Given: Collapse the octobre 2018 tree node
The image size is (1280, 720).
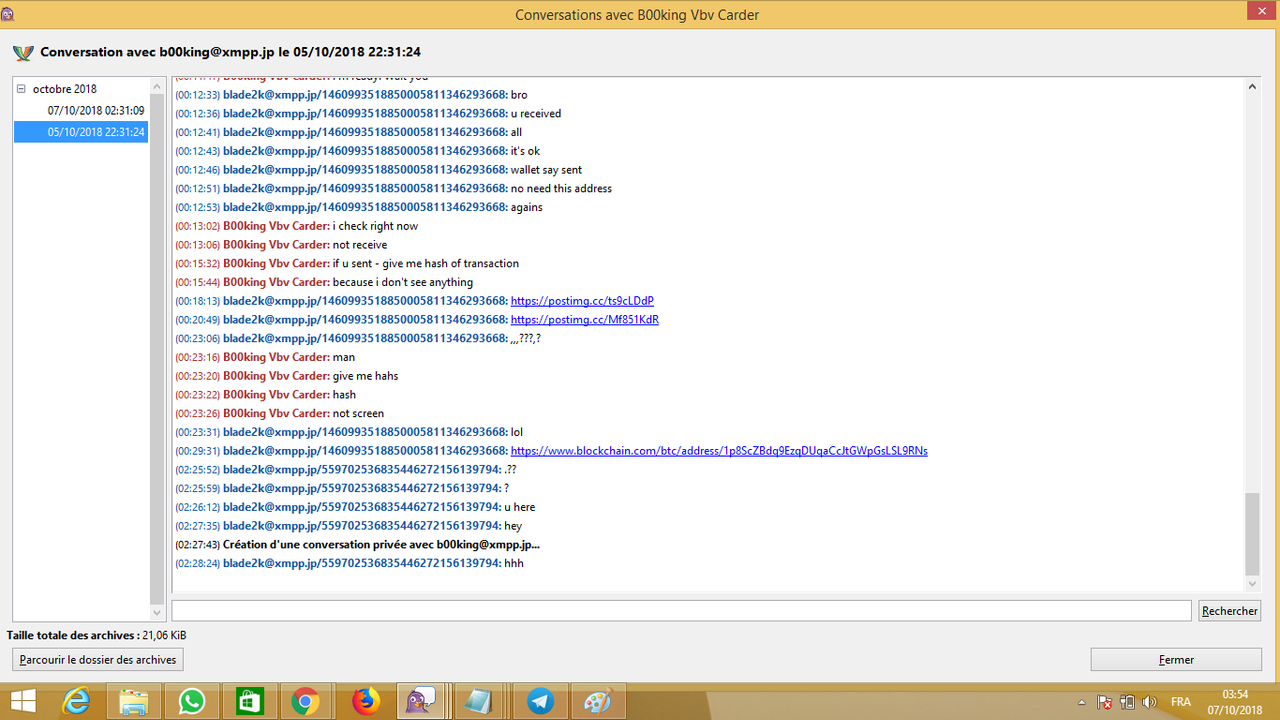Looking at the screenshot, I should click(x=21, y=89).
